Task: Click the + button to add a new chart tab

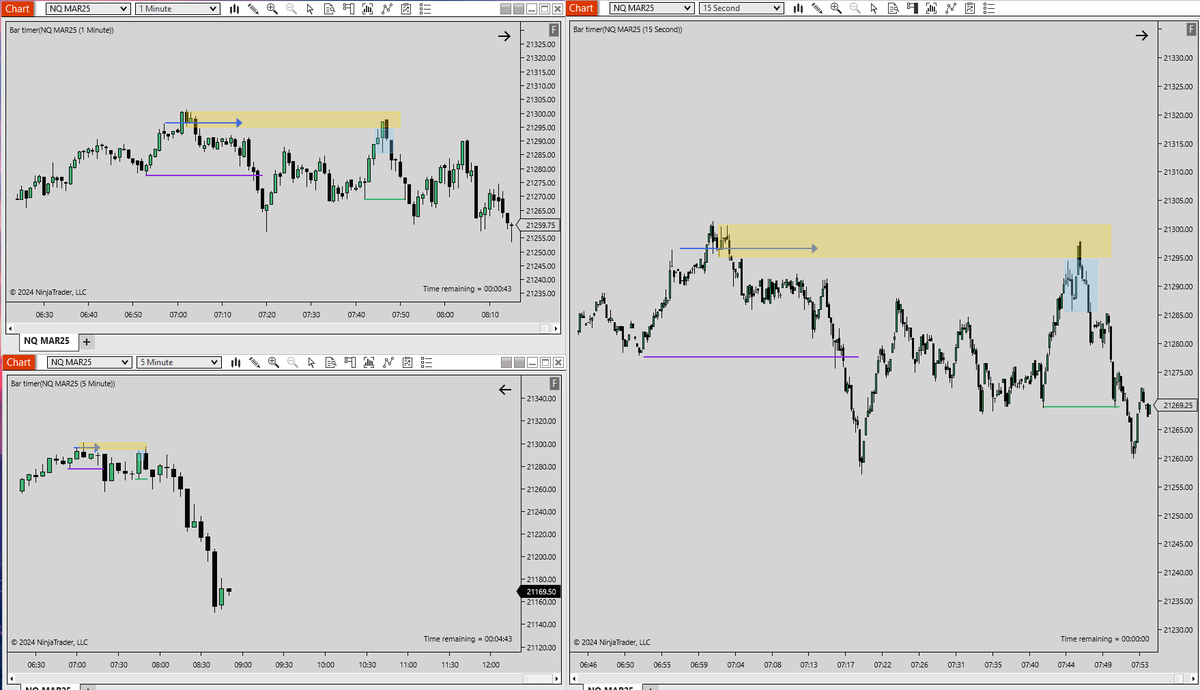Action: 86,341
